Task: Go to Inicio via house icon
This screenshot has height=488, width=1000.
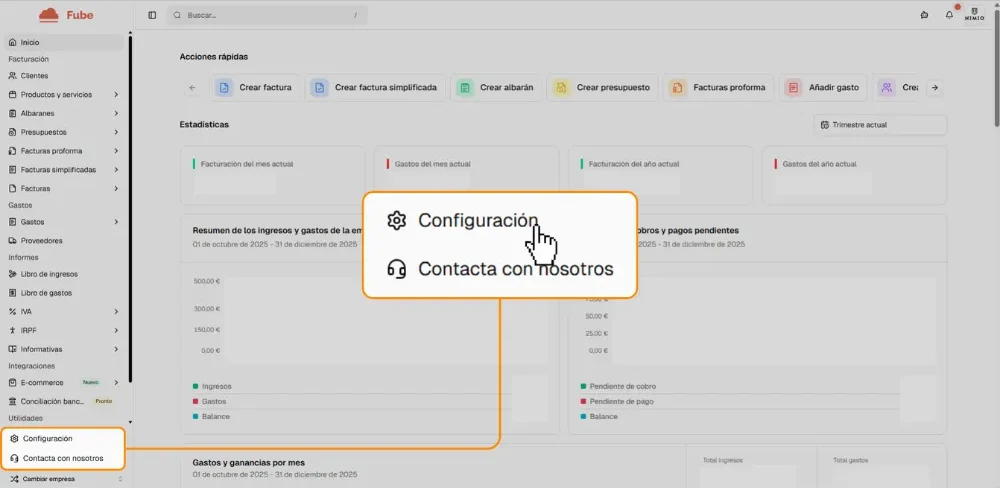Action: 13,42
